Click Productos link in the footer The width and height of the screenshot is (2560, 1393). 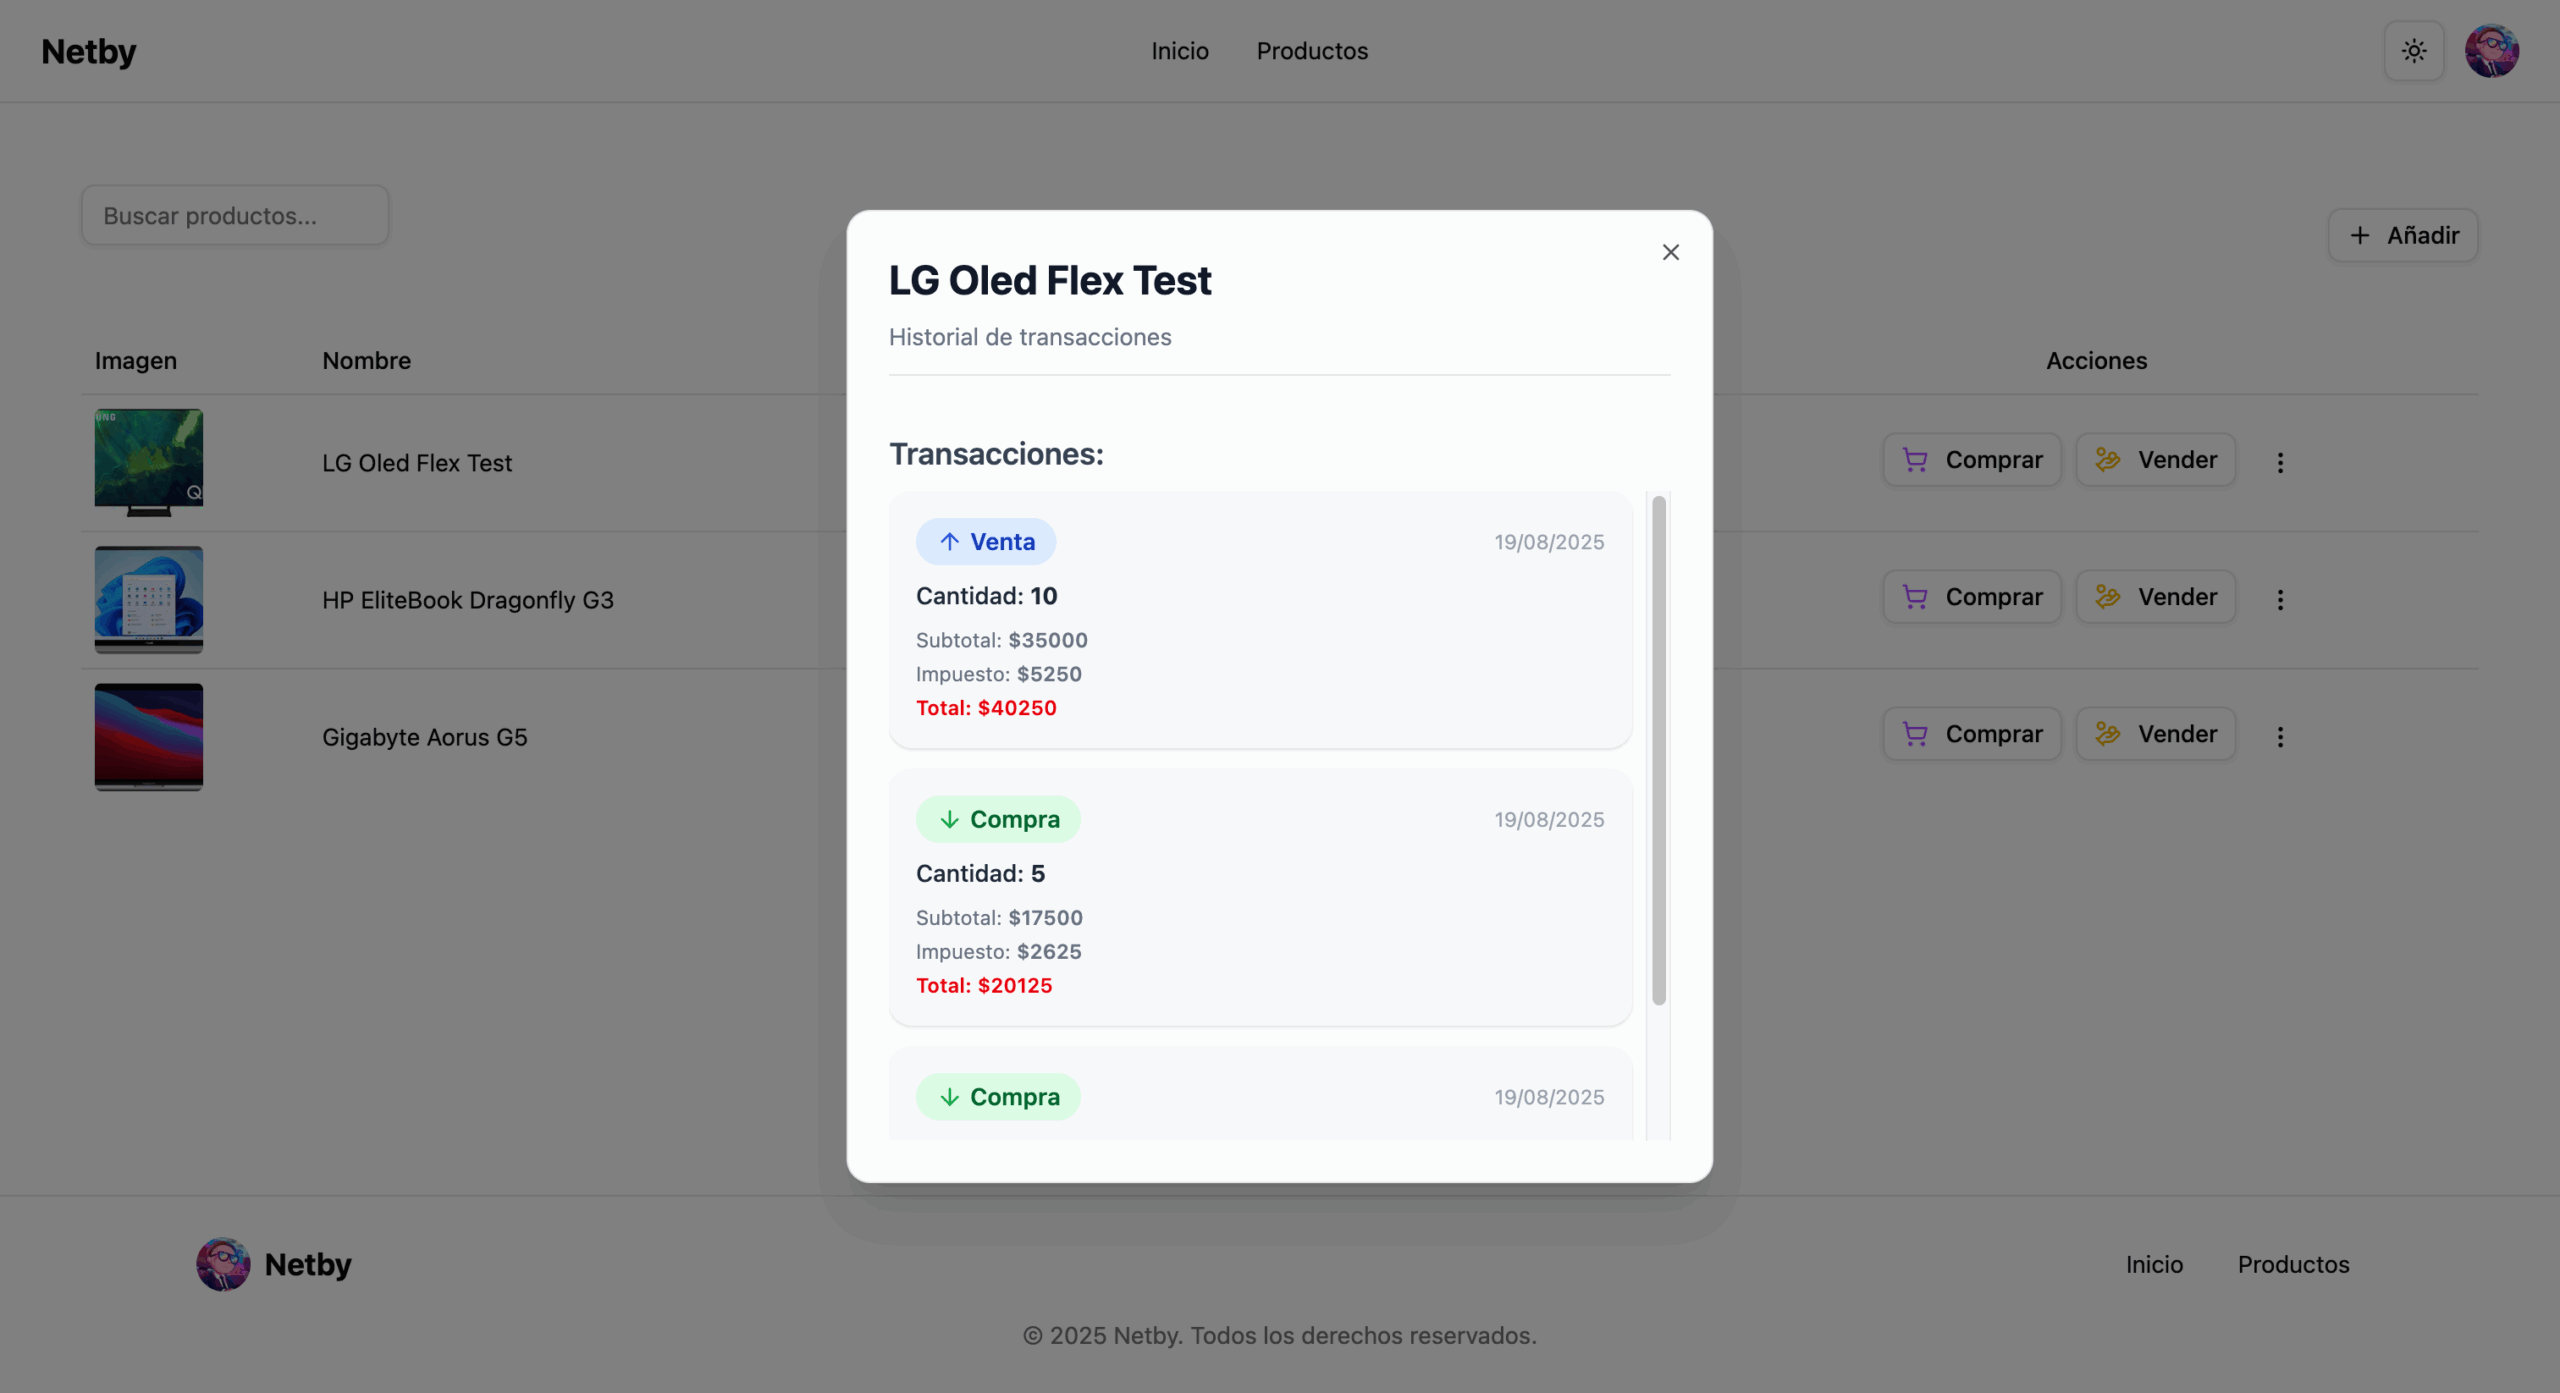2292,1264
